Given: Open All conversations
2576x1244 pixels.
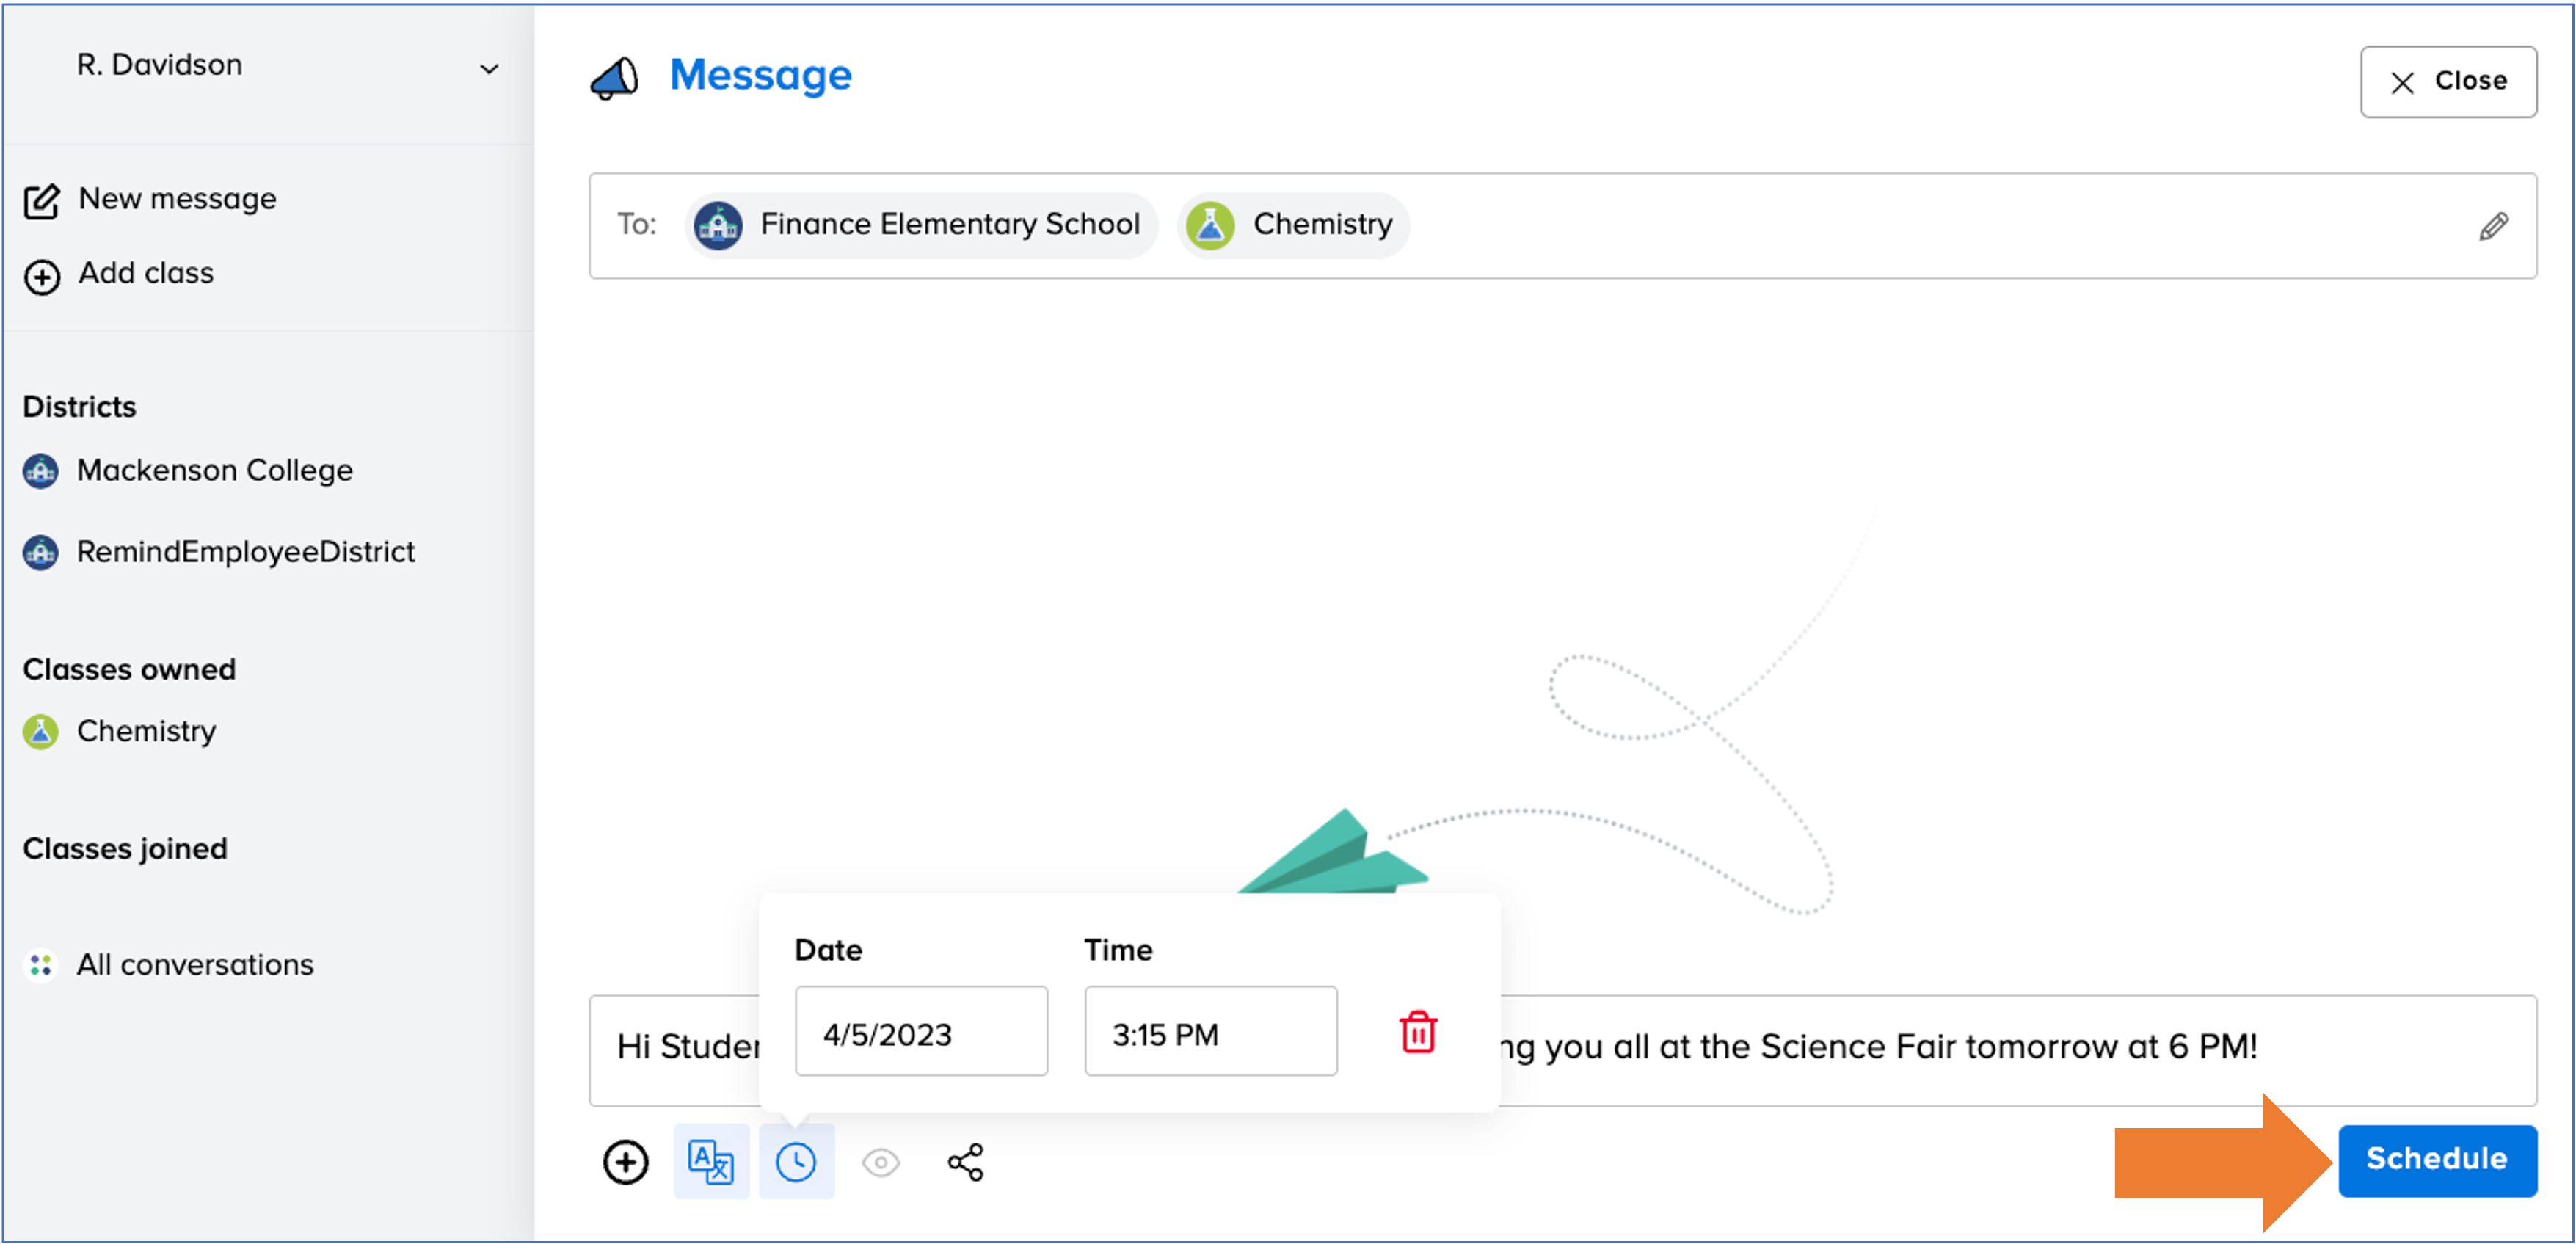Looking at the screenshot, I should pos(195,964).
